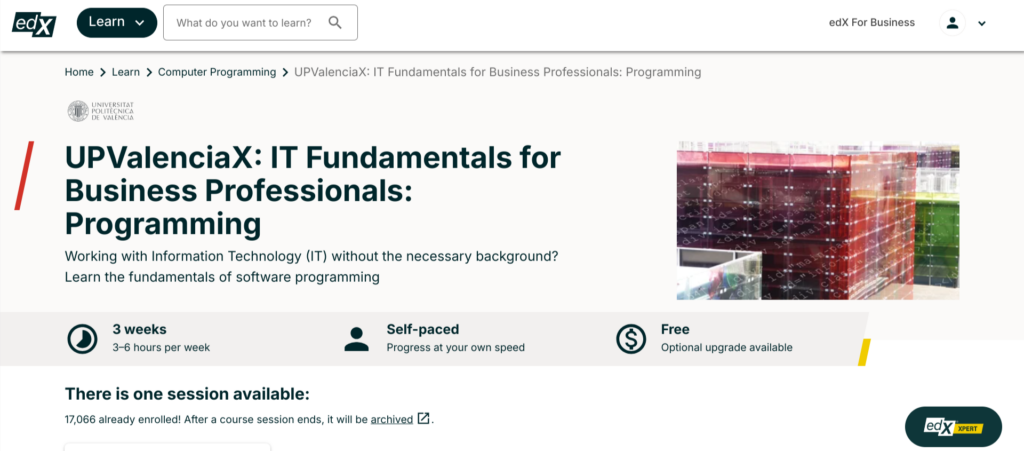This screenshot has height=451, width=1024.
Task: Click the search magnifier icon
Action: click(x=335, y=22)
